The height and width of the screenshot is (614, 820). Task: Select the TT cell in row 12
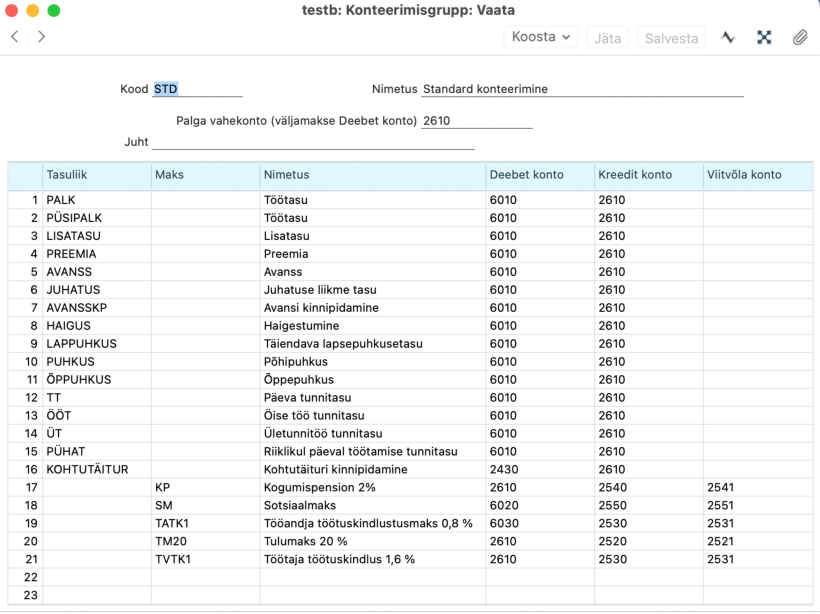pos(97,397)
